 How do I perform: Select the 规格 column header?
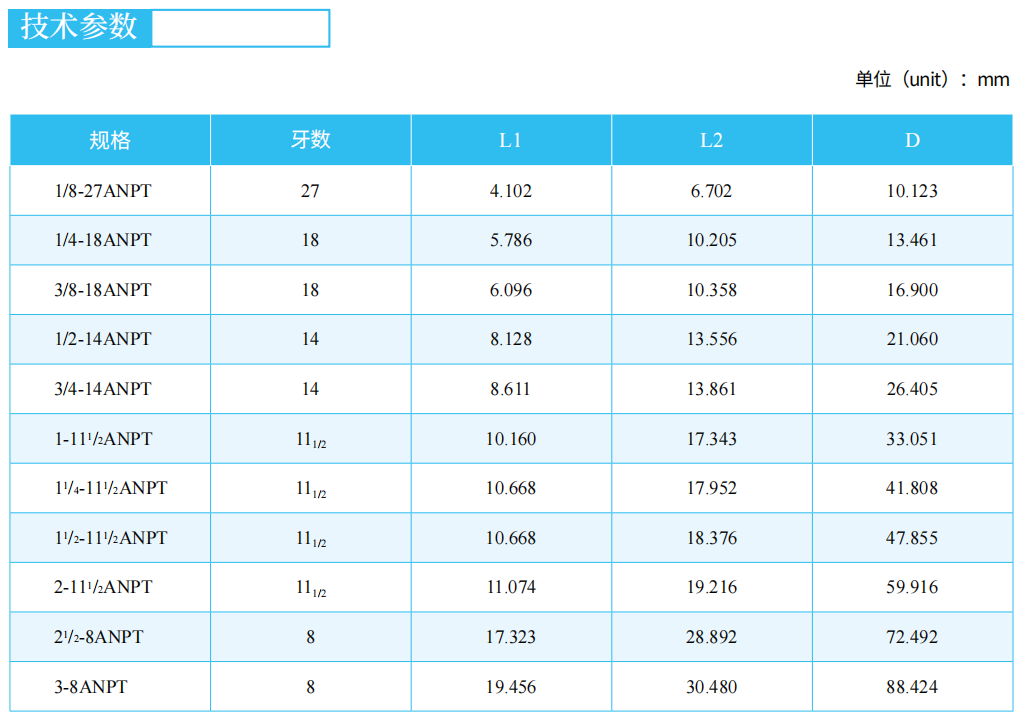[110, 140]
